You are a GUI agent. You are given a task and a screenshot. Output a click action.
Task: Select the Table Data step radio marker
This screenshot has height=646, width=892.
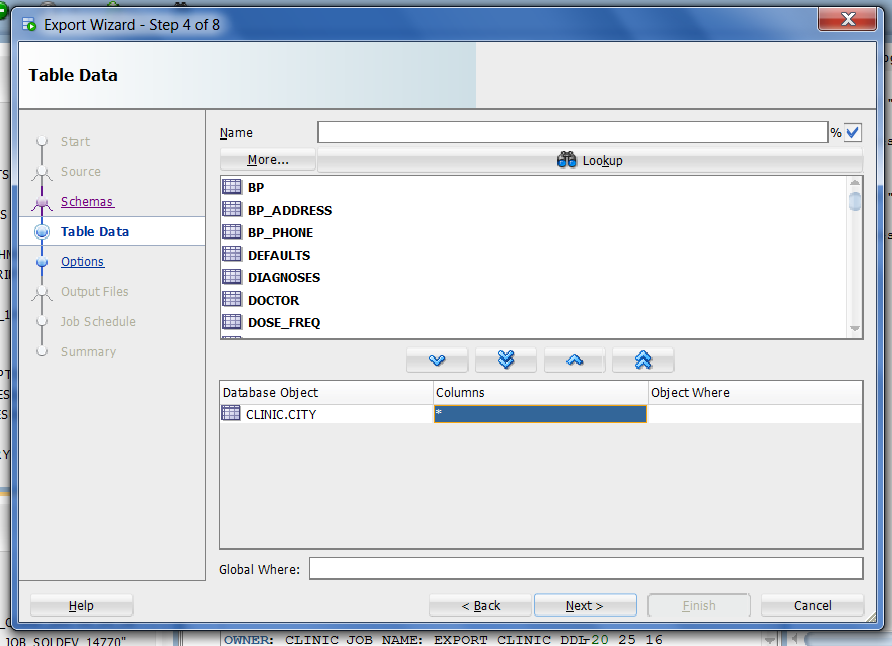(x=41, y=231)
